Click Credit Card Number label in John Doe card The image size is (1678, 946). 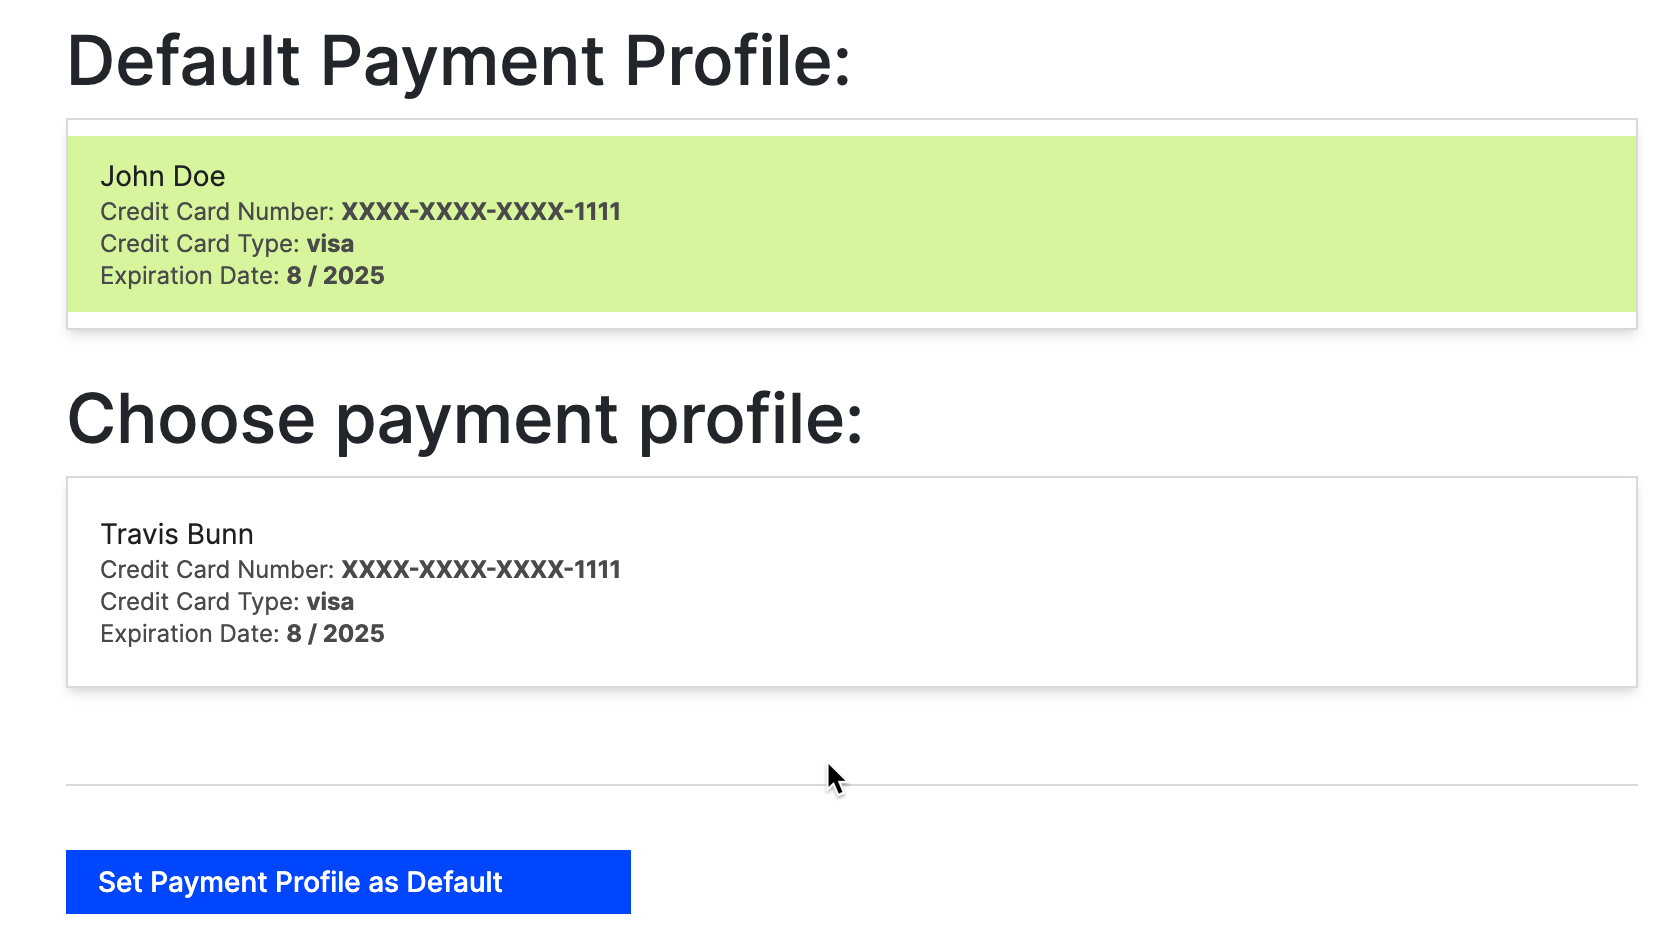pyautogui.click(x=217, y=211)
